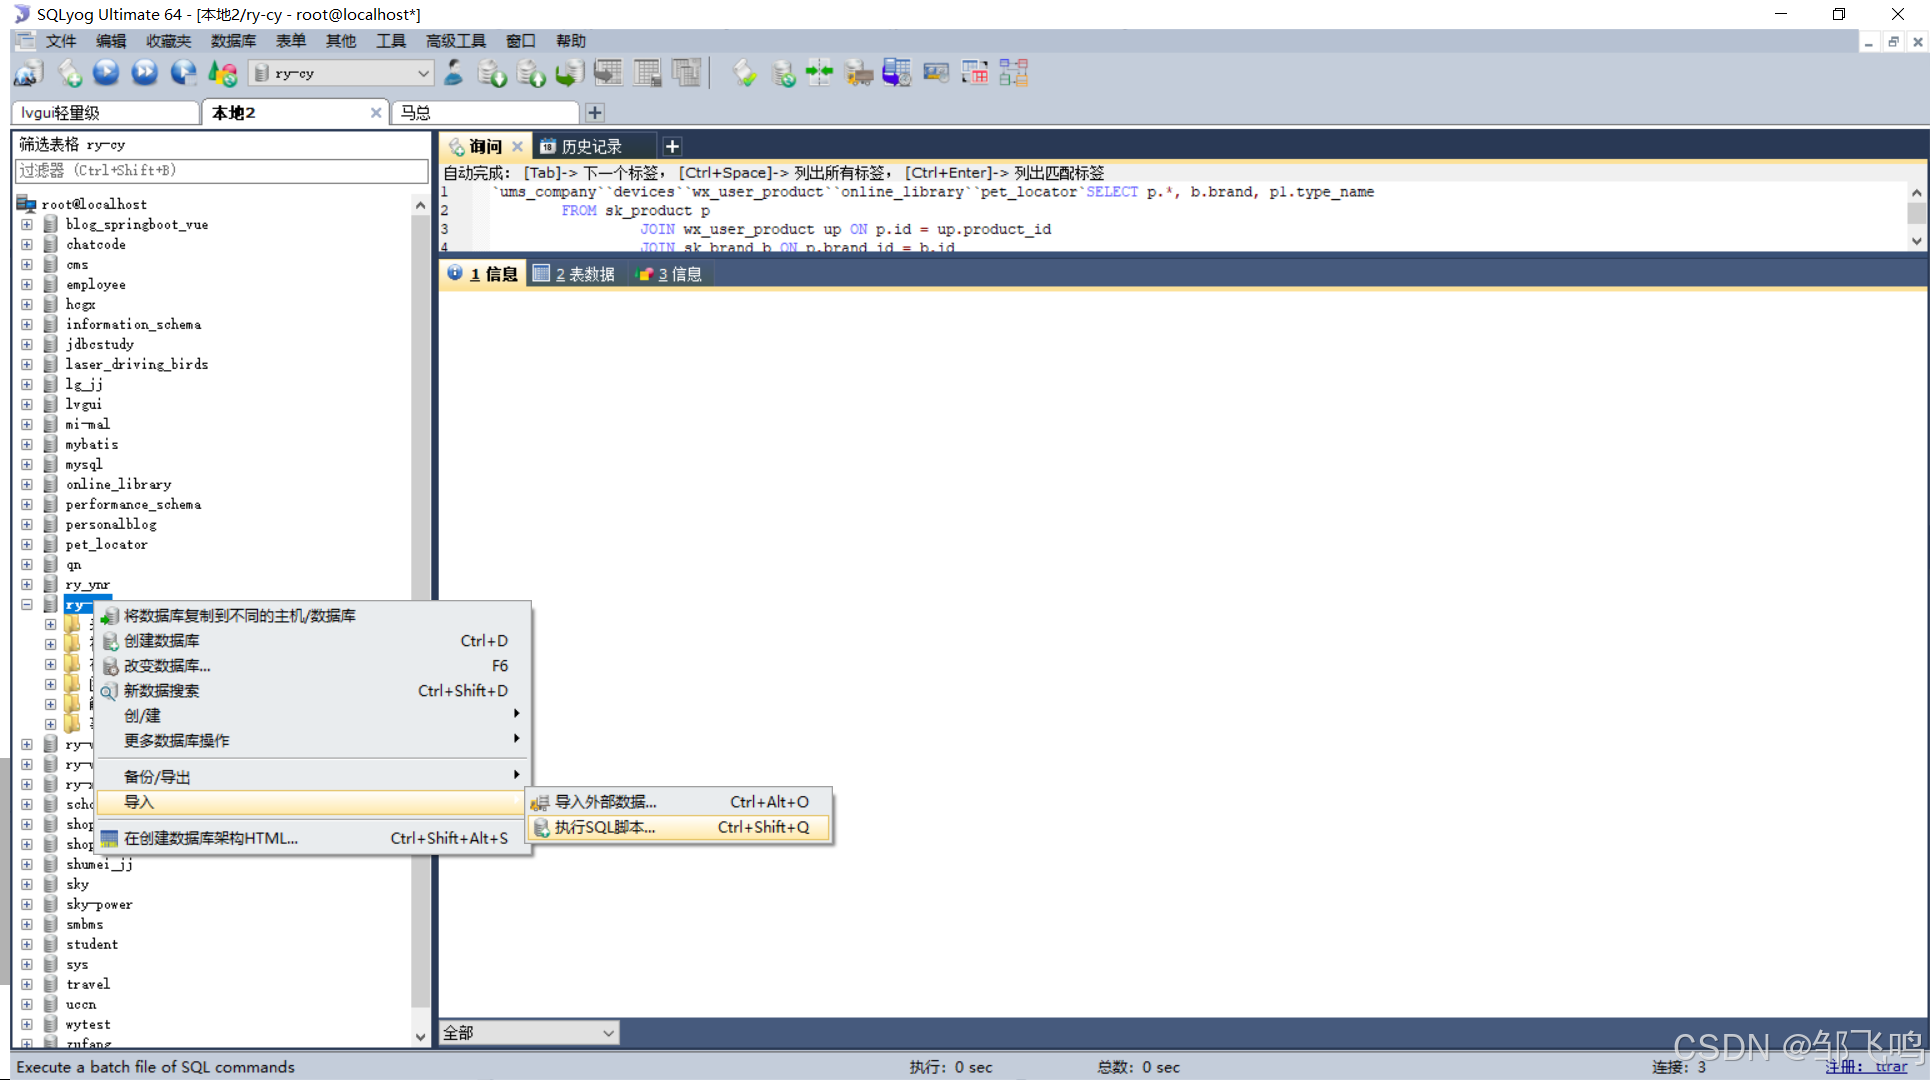Close the 本地2 connection tab
The image size is (1930, 1080).
pos(376,113)
